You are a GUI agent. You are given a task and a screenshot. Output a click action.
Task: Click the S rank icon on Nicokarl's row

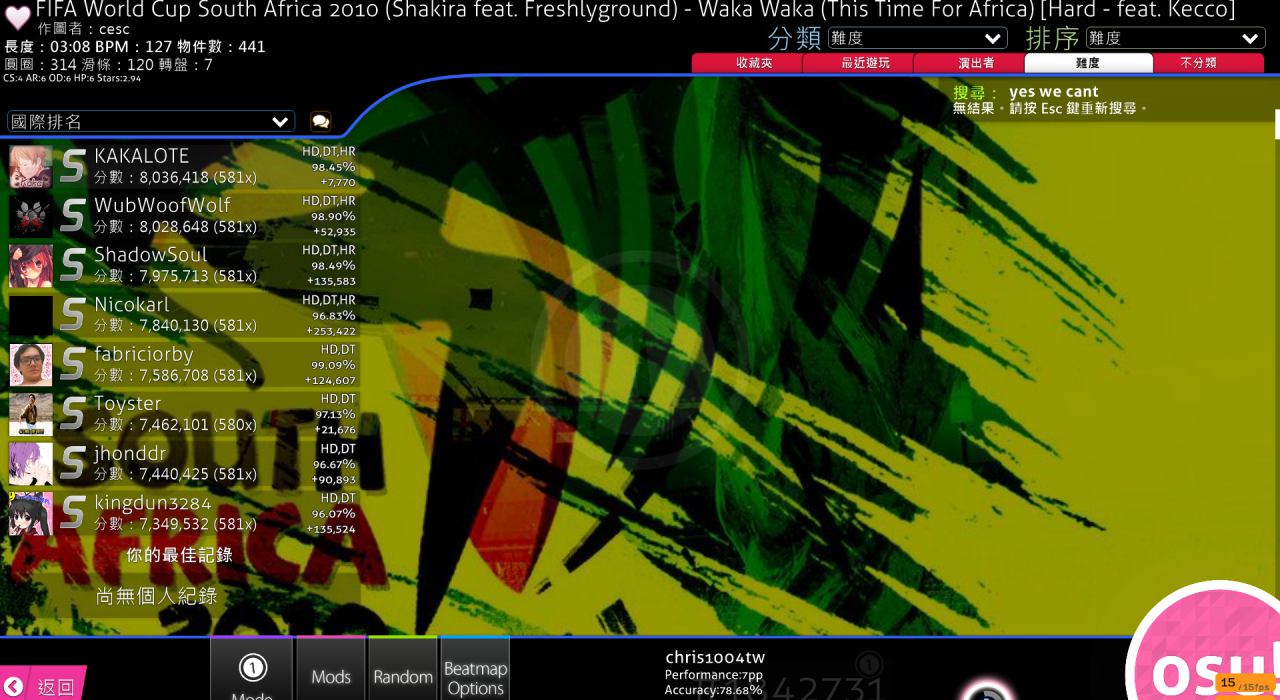click(73, 315)
